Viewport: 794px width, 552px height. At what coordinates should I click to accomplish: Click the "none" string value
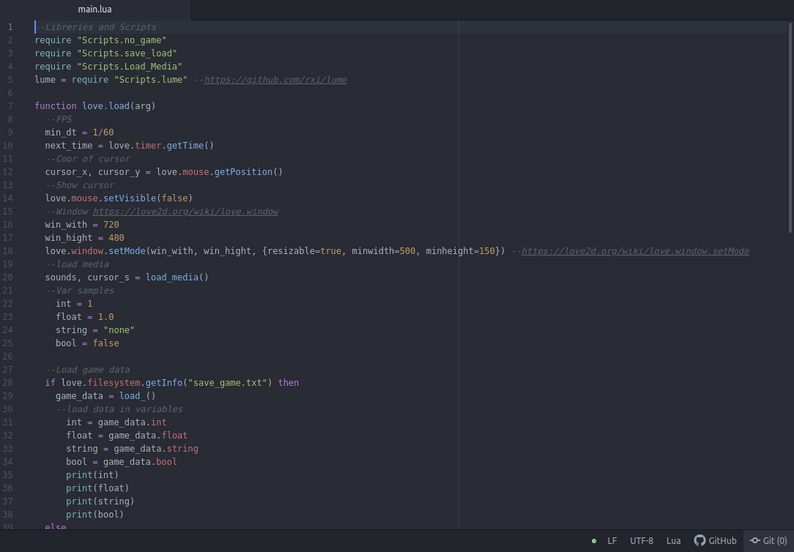pyautogui.click(x=119, y=330)
